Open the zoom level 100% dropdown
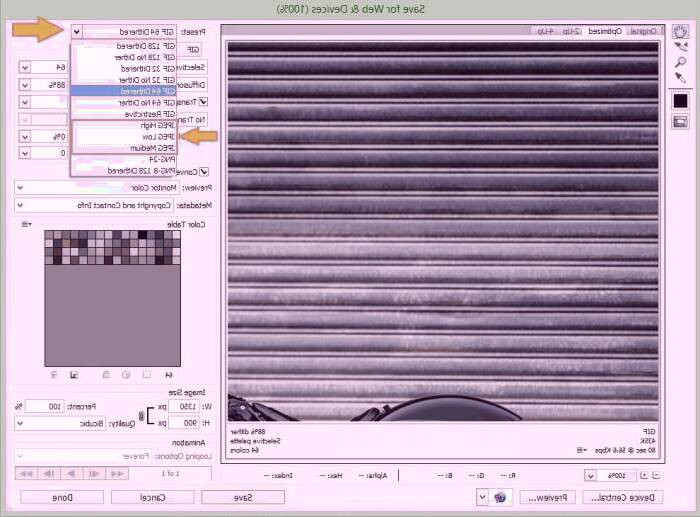 click(590, 475)
